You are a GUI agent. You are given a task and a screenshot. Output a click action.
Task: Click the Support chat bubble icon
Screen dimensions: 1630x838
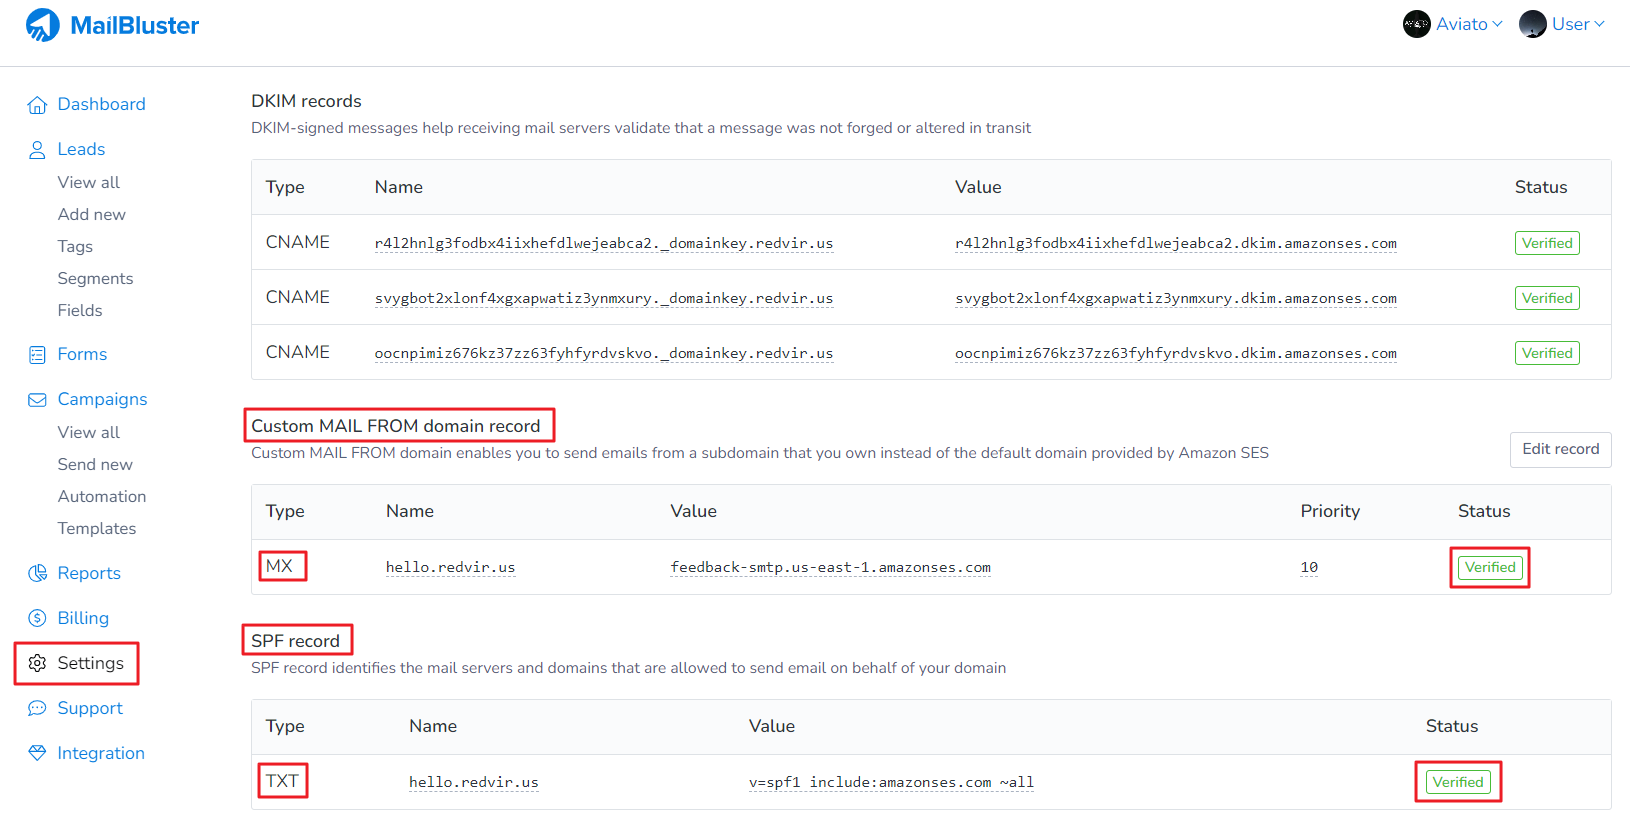(x=37, y=709)
